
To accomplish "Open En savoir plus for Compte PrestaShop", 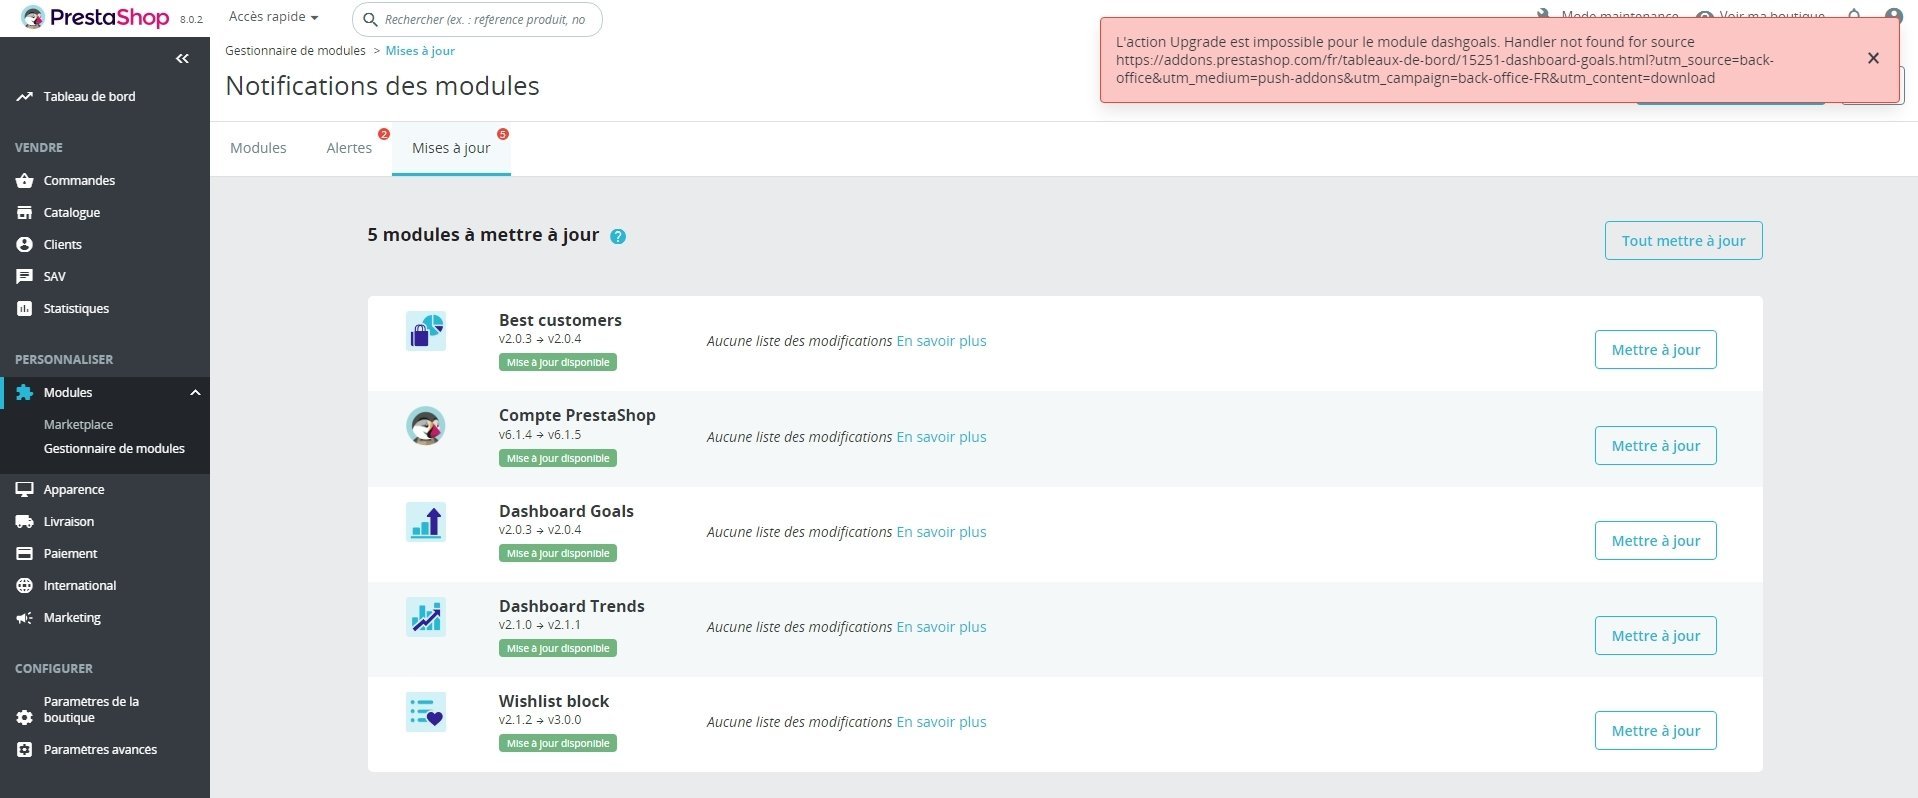I will coord(941,437).
